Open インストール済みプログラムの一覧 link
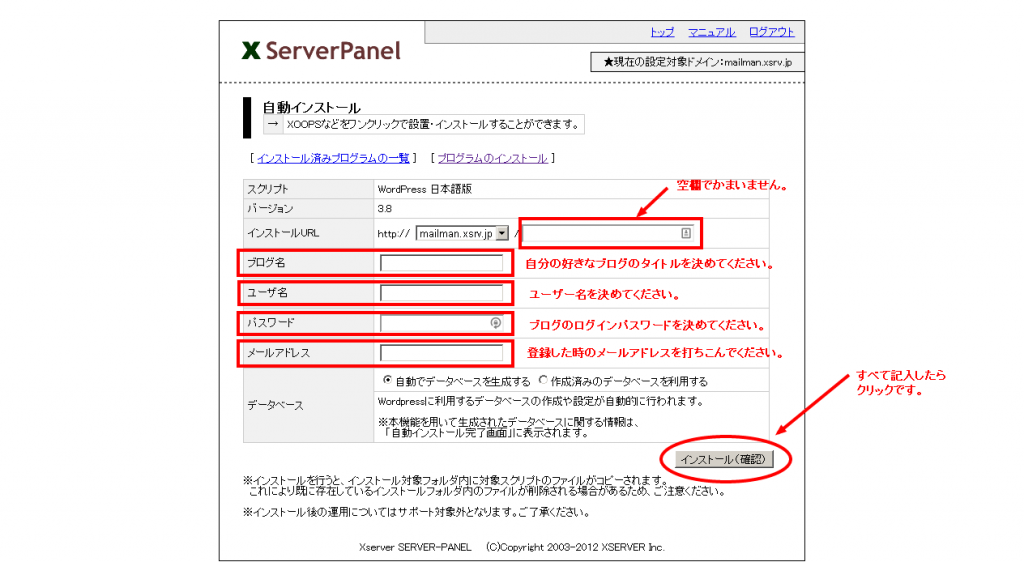 333,159
